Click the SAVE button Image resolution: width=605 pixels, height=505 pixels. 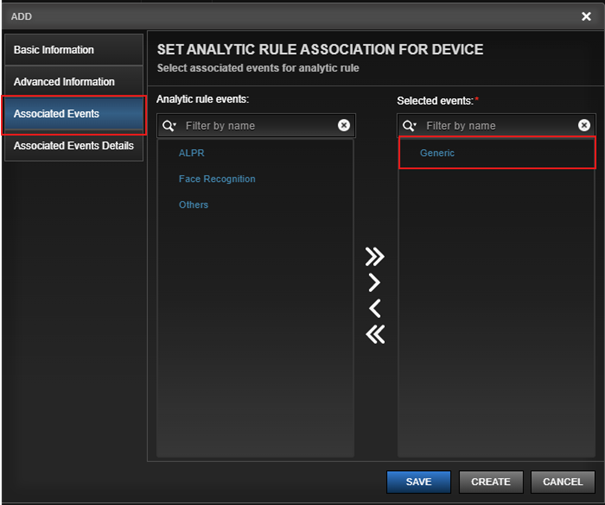click(x=418, y=482)
